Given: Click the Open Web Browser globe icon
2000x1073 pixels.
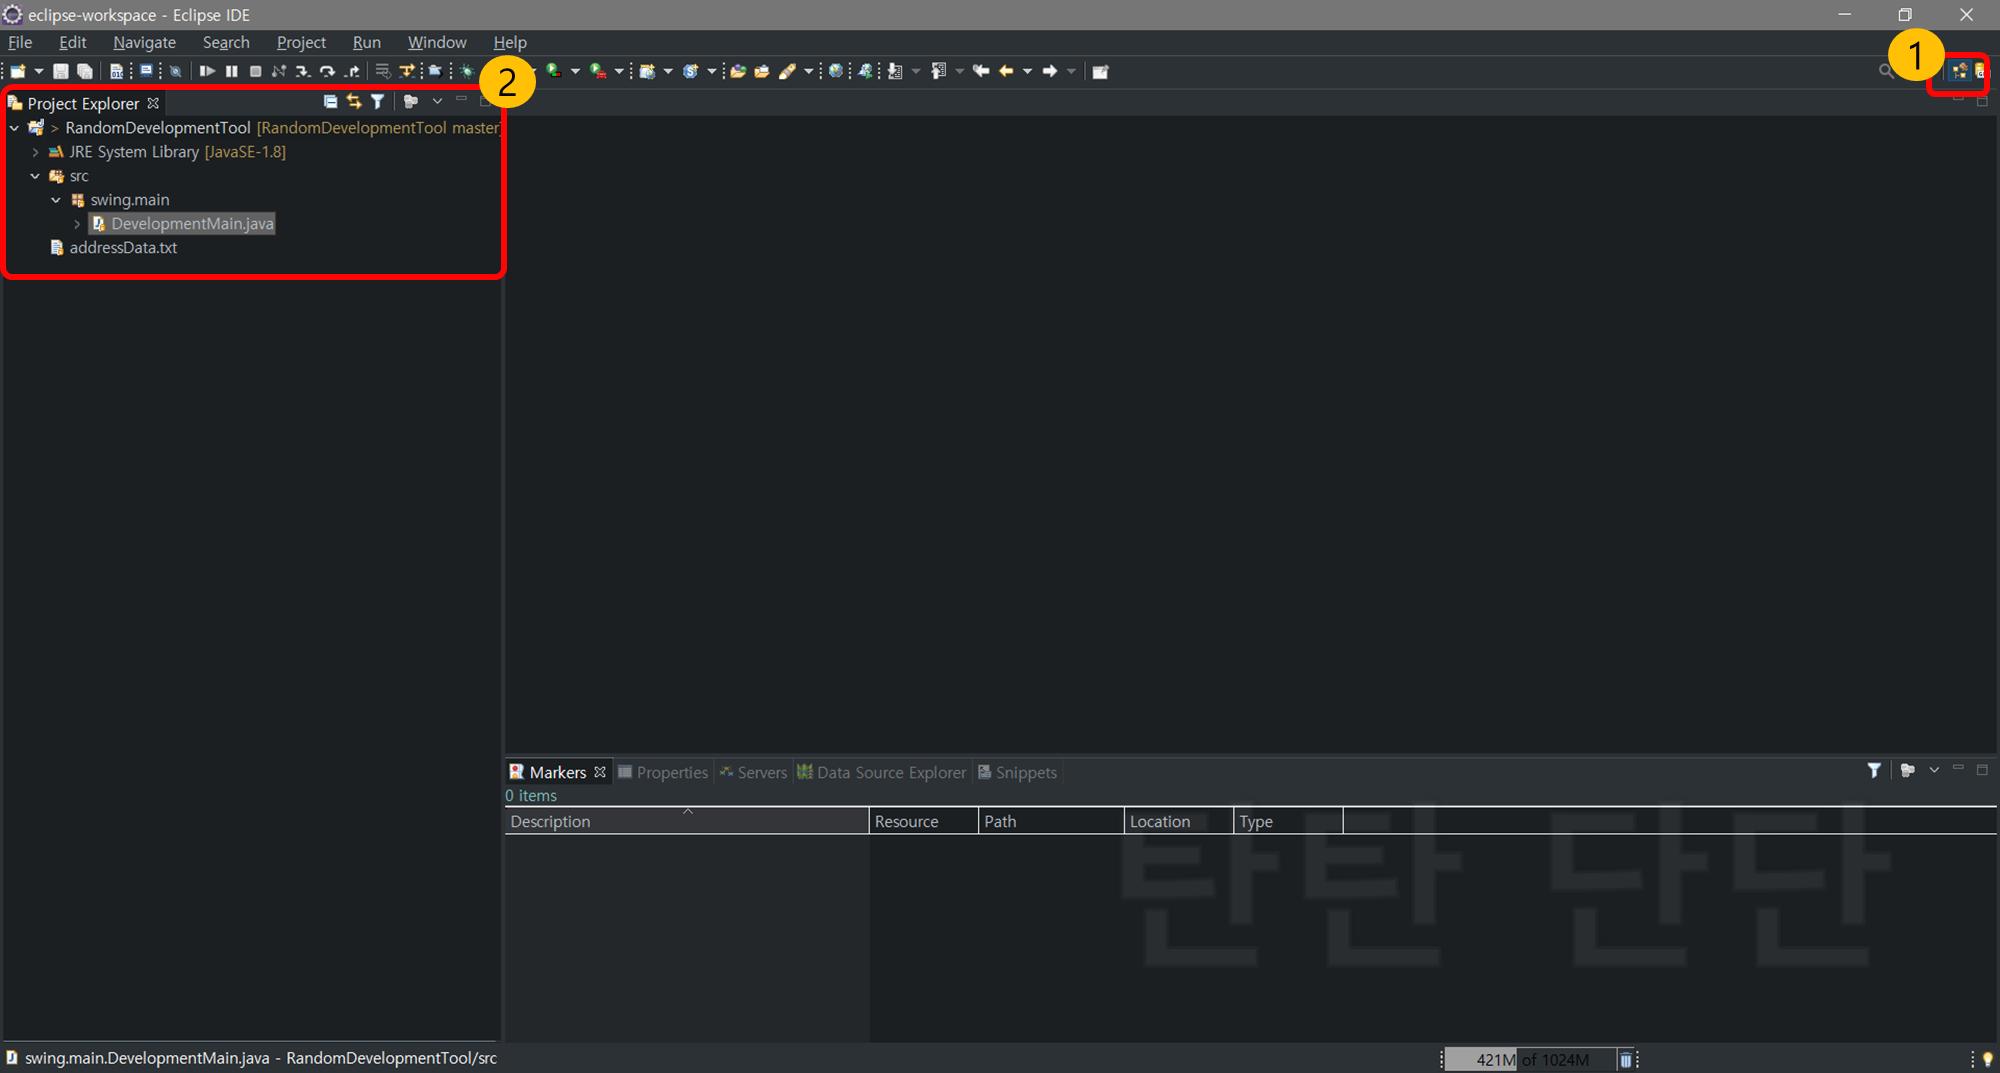Looking at the screenshot, I should pyautogui.click(x=836, y=71).
